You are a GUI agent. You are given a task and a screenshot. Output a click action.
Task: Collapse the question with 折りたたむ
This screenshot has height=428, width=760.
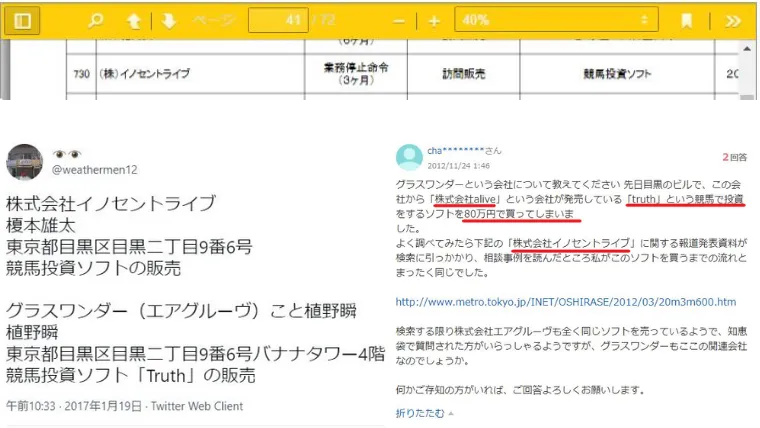(420, 413)
